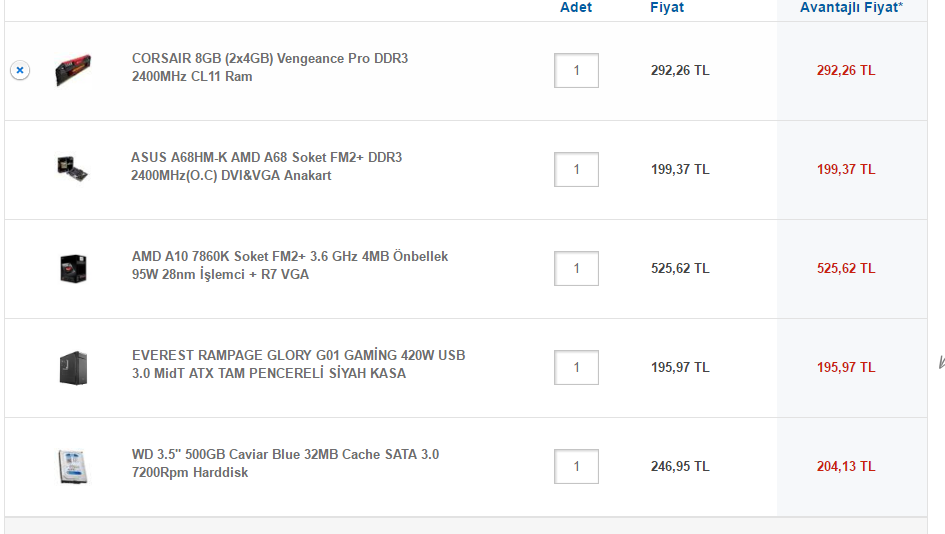This screenshot has height=534, width=945.
Task: Click the WD Caviar Blue harddisk image
Action: (73, 466)
